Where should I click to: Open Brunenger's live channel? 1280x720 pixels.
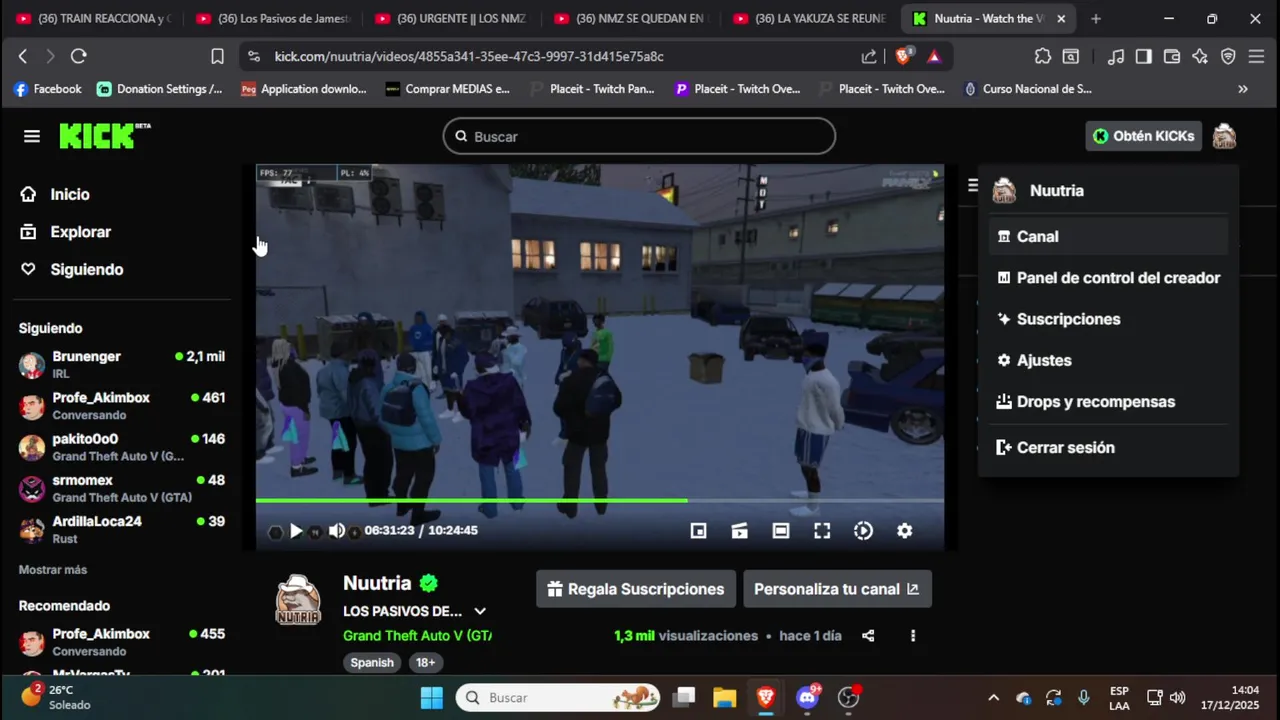click(x=122, y=364)
